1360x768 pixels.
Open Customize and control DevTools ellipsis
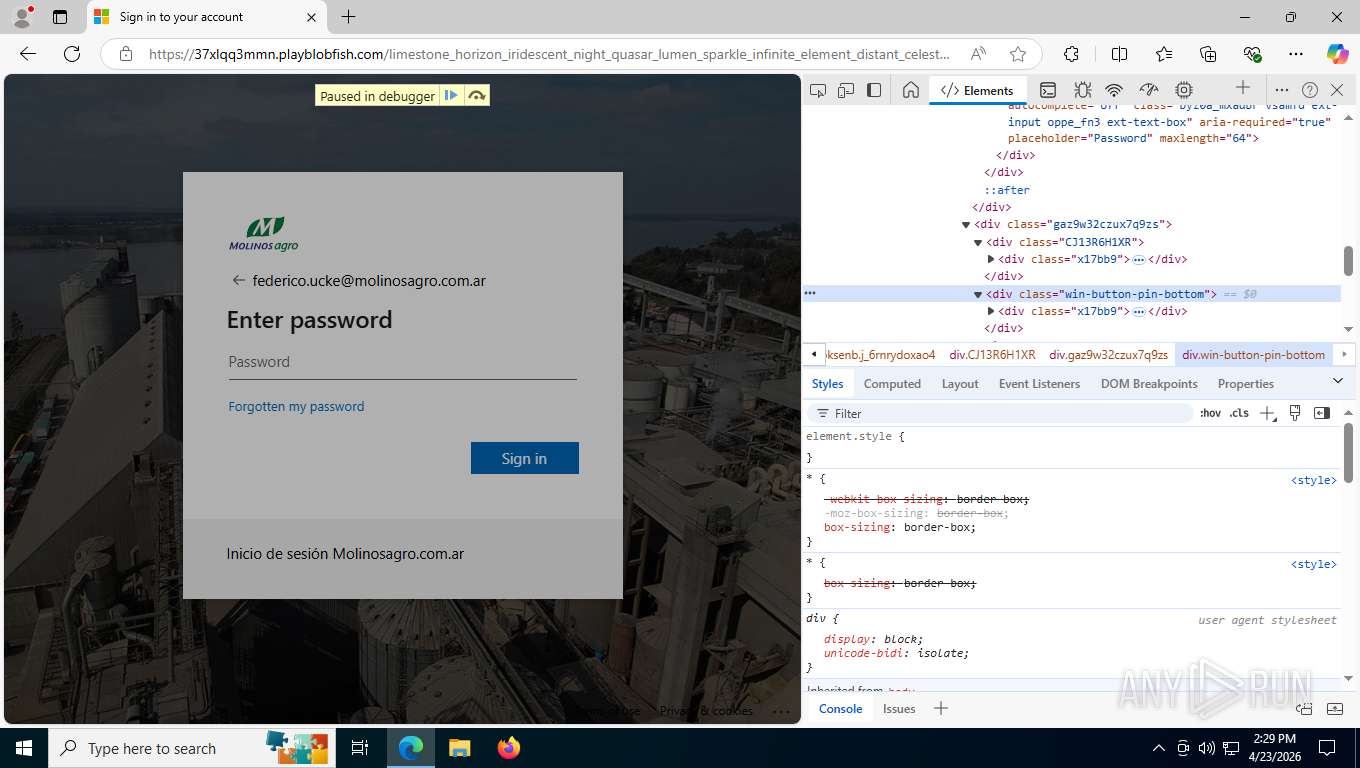pos(1282,90)
